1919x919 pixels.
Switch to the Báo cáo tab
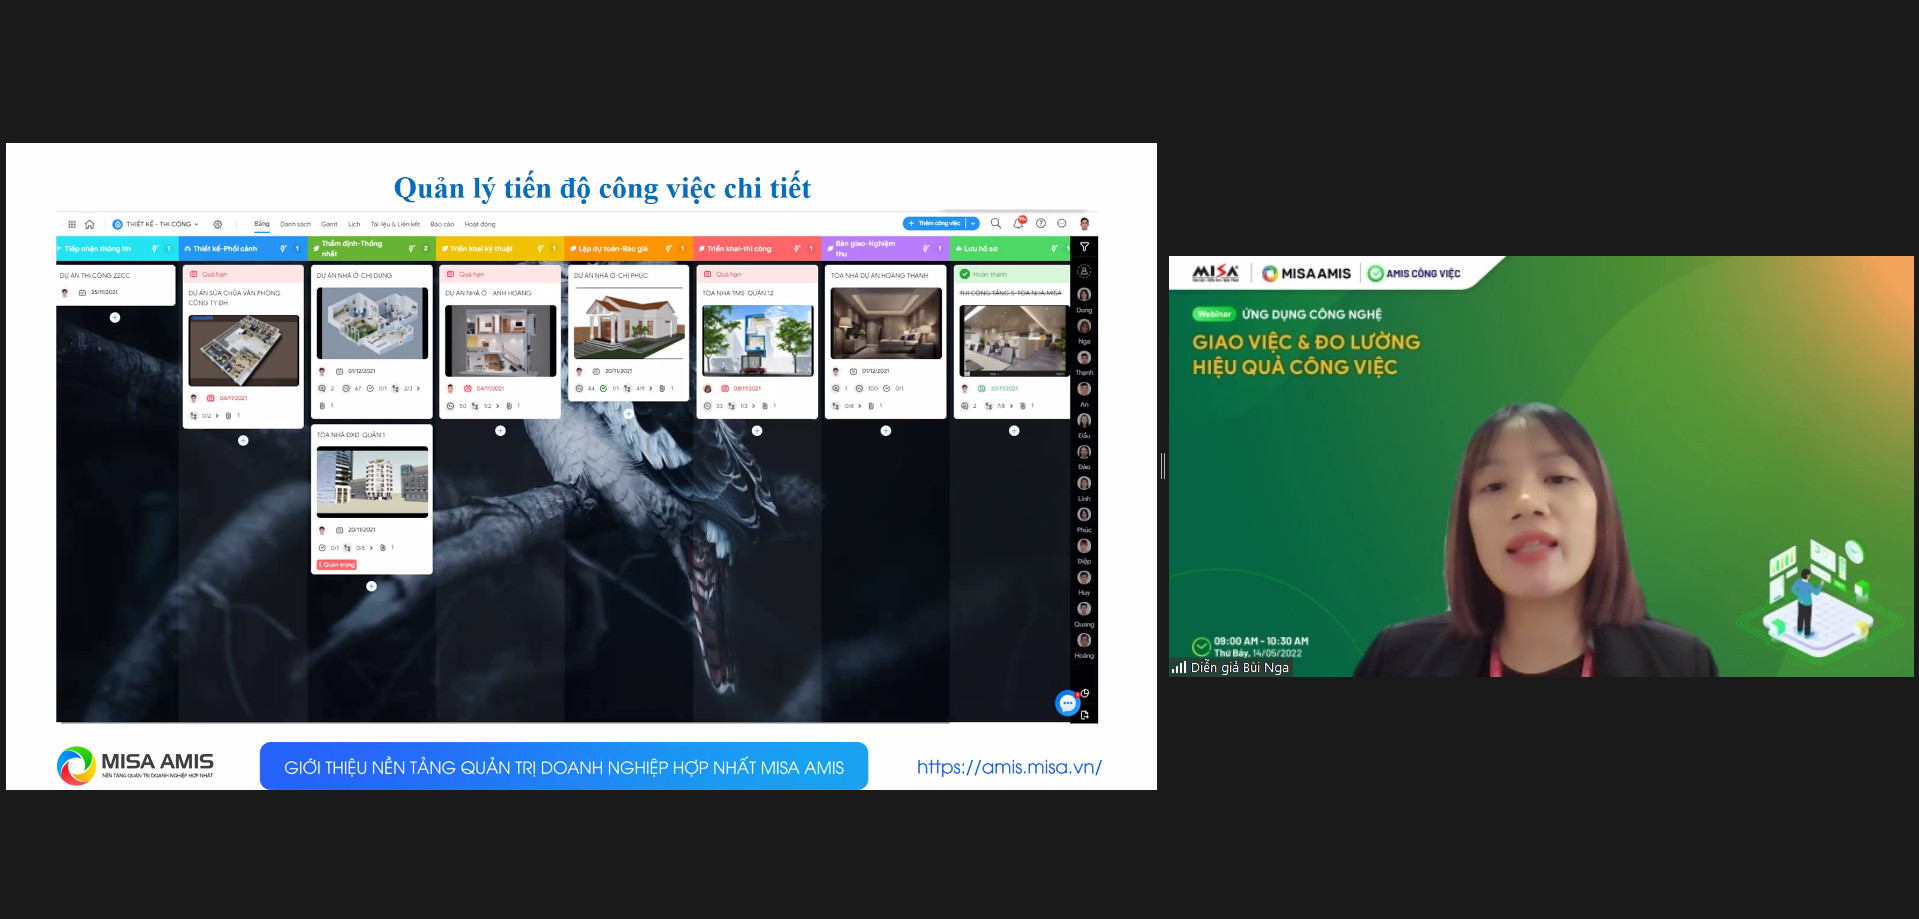click(x=442, y=224)
